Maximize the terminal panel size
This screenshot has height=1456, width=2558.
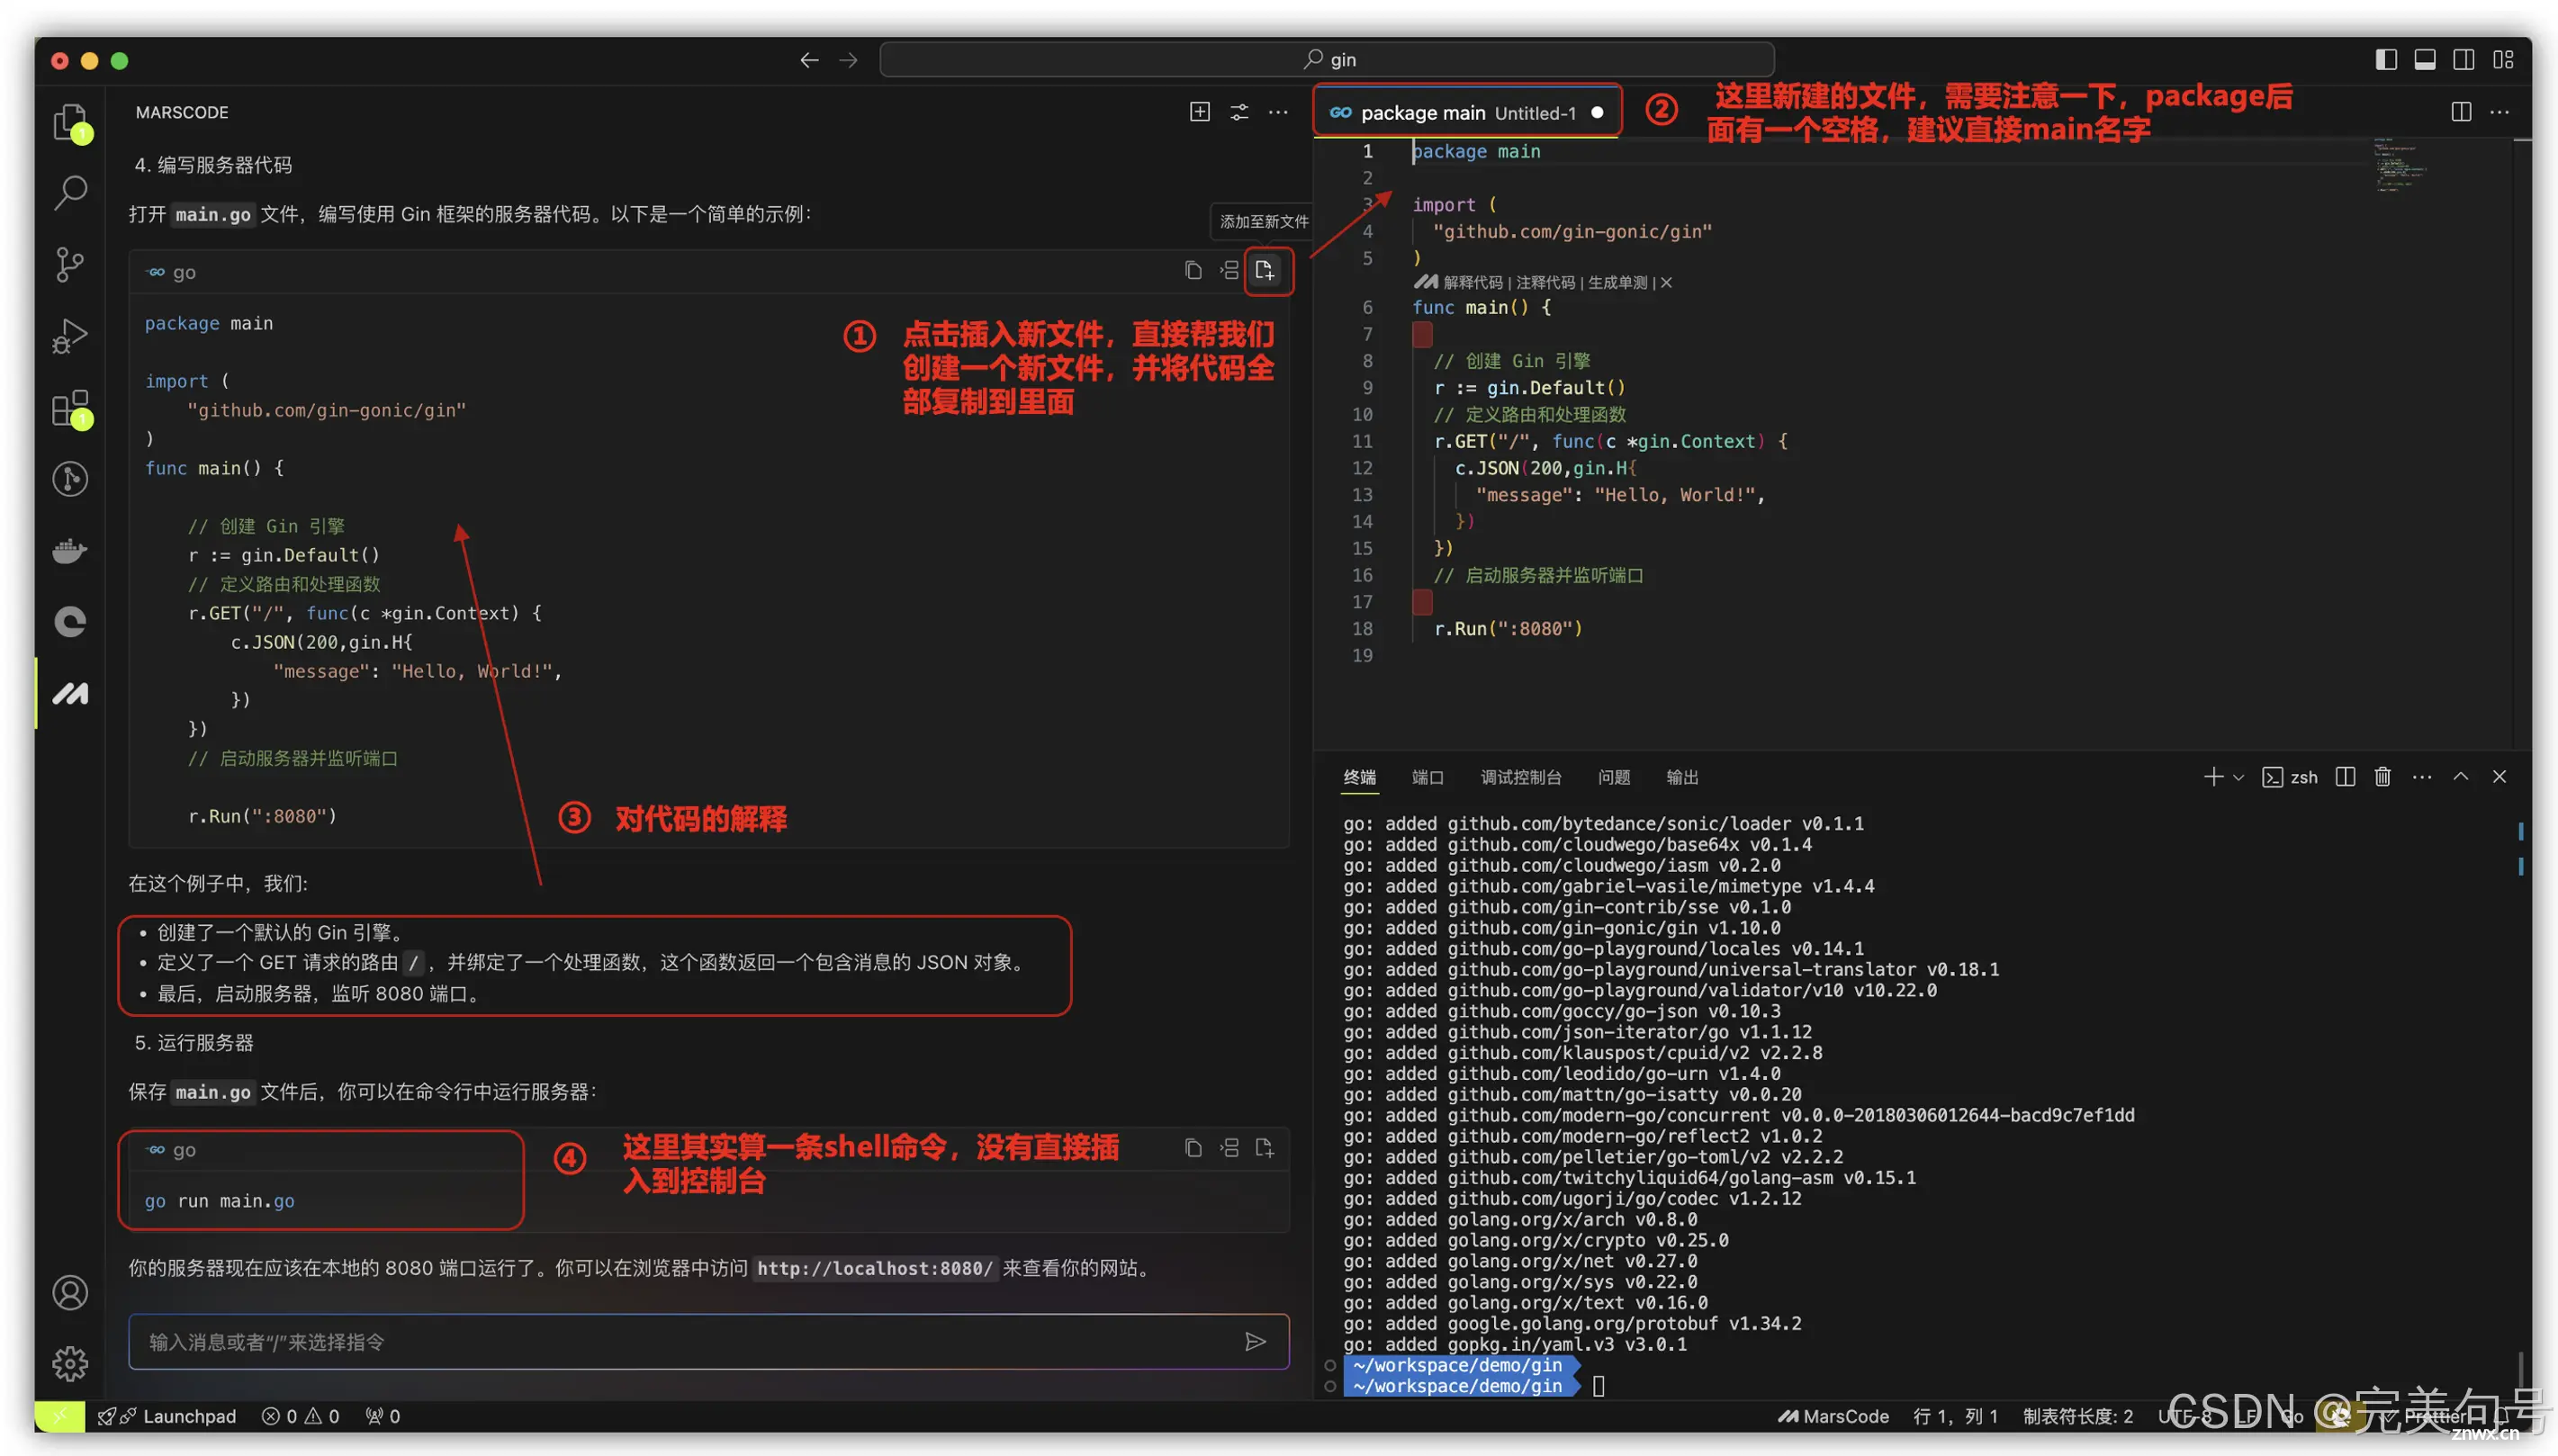coord(2460,777)
